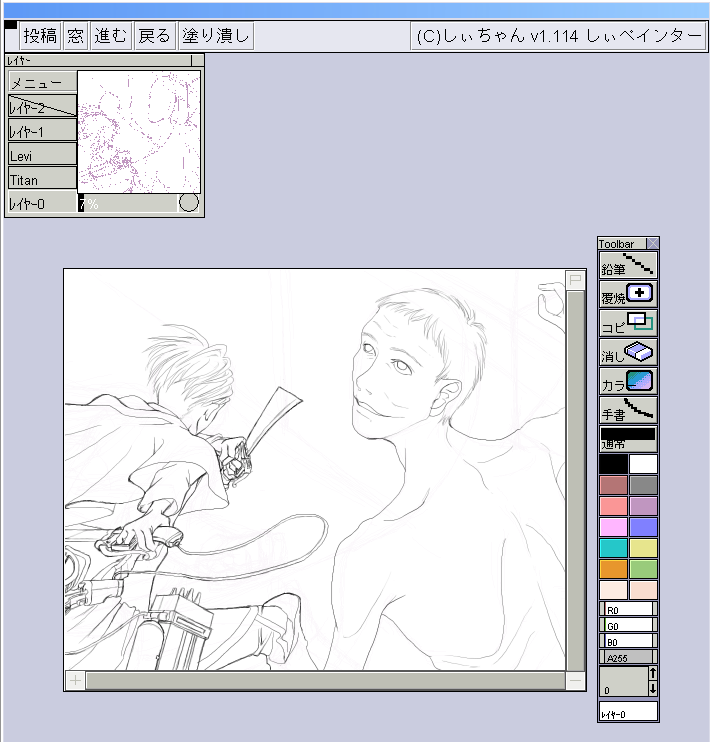
Task: Close the Toolbar palette
Action: tap(653, 244)
